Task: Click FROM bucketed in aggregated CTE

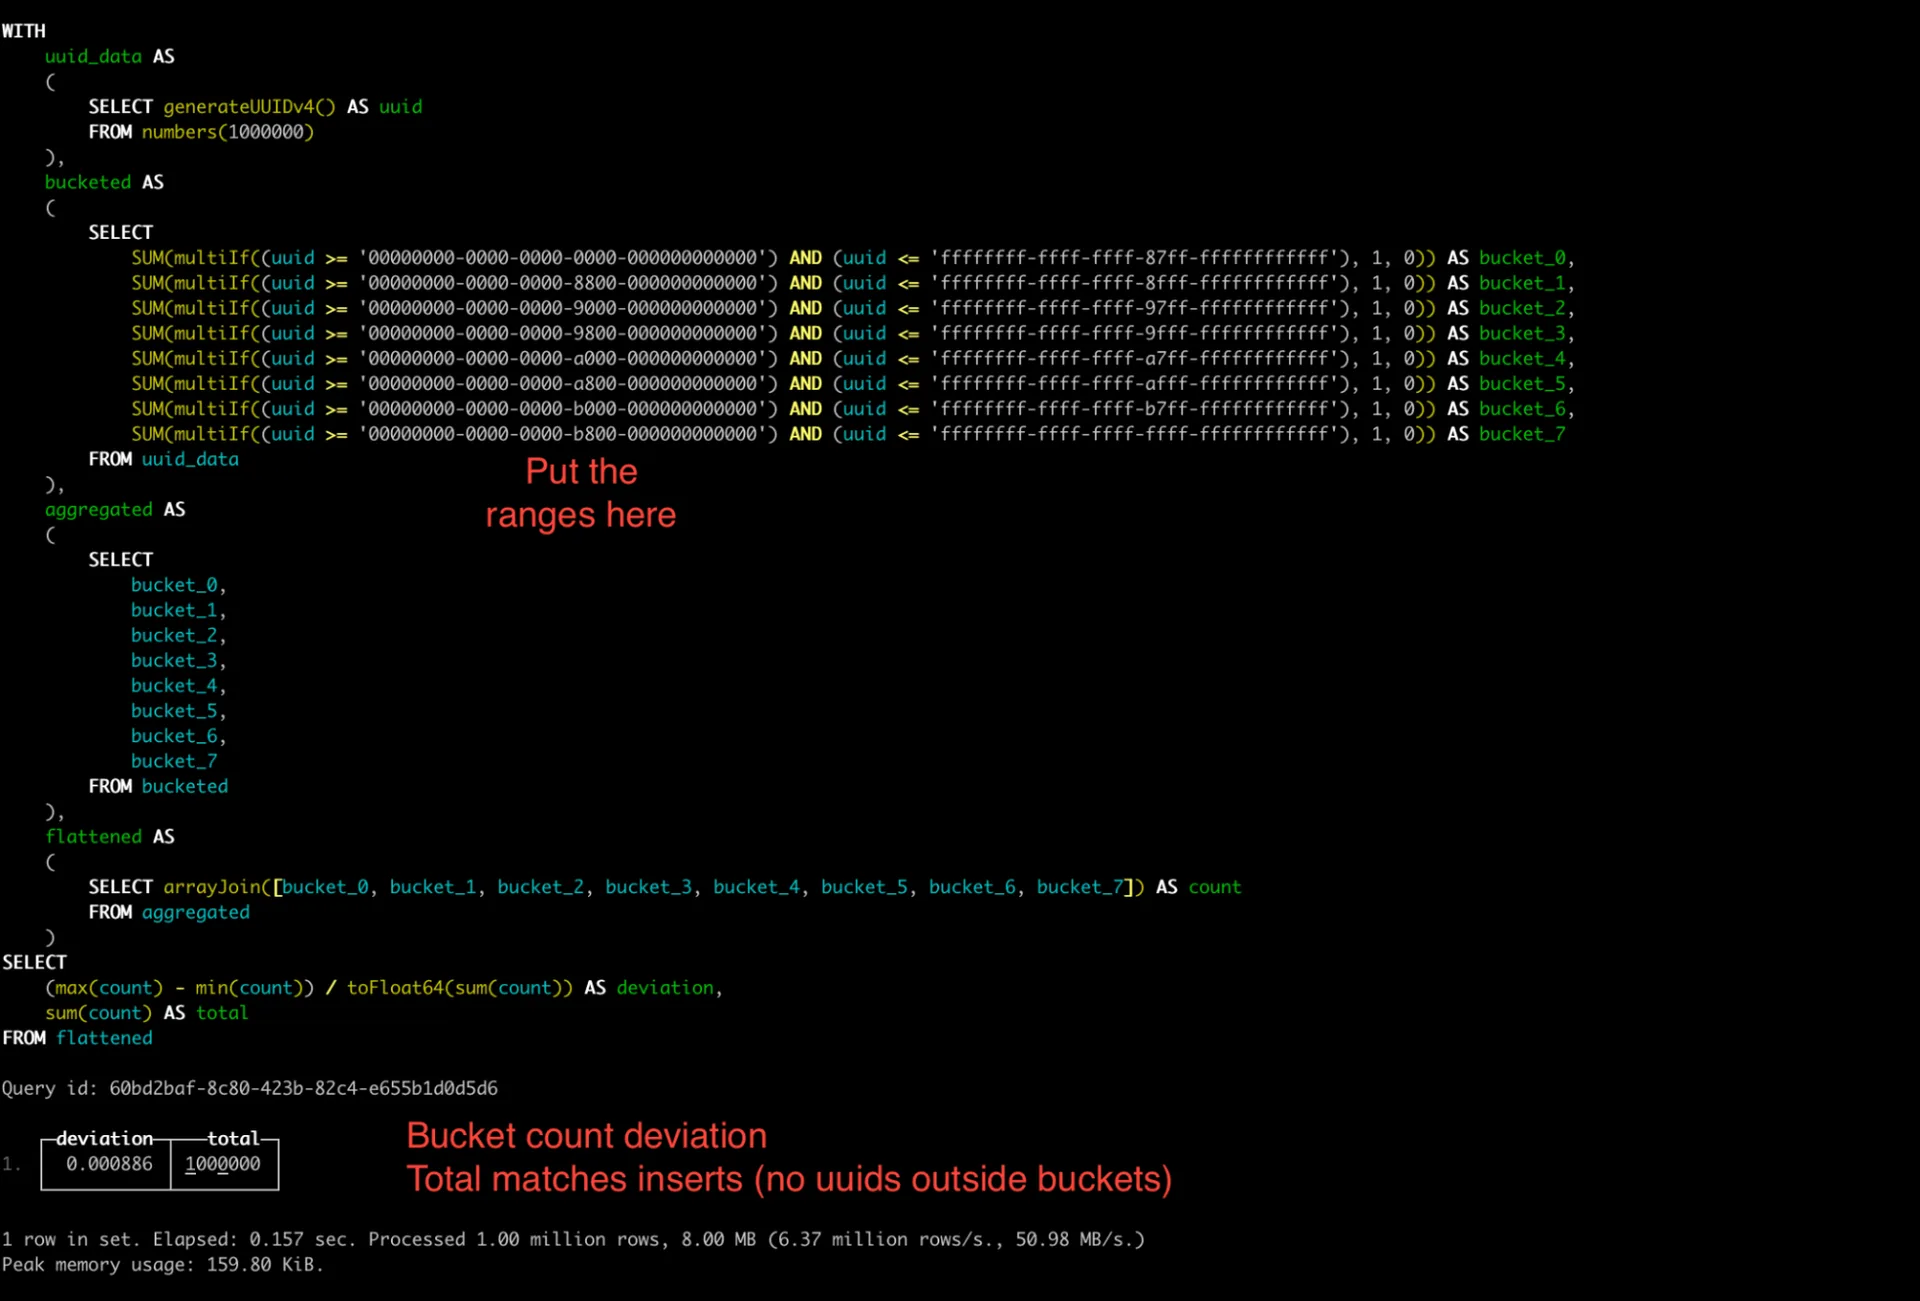Action: (x=158, y=787)
